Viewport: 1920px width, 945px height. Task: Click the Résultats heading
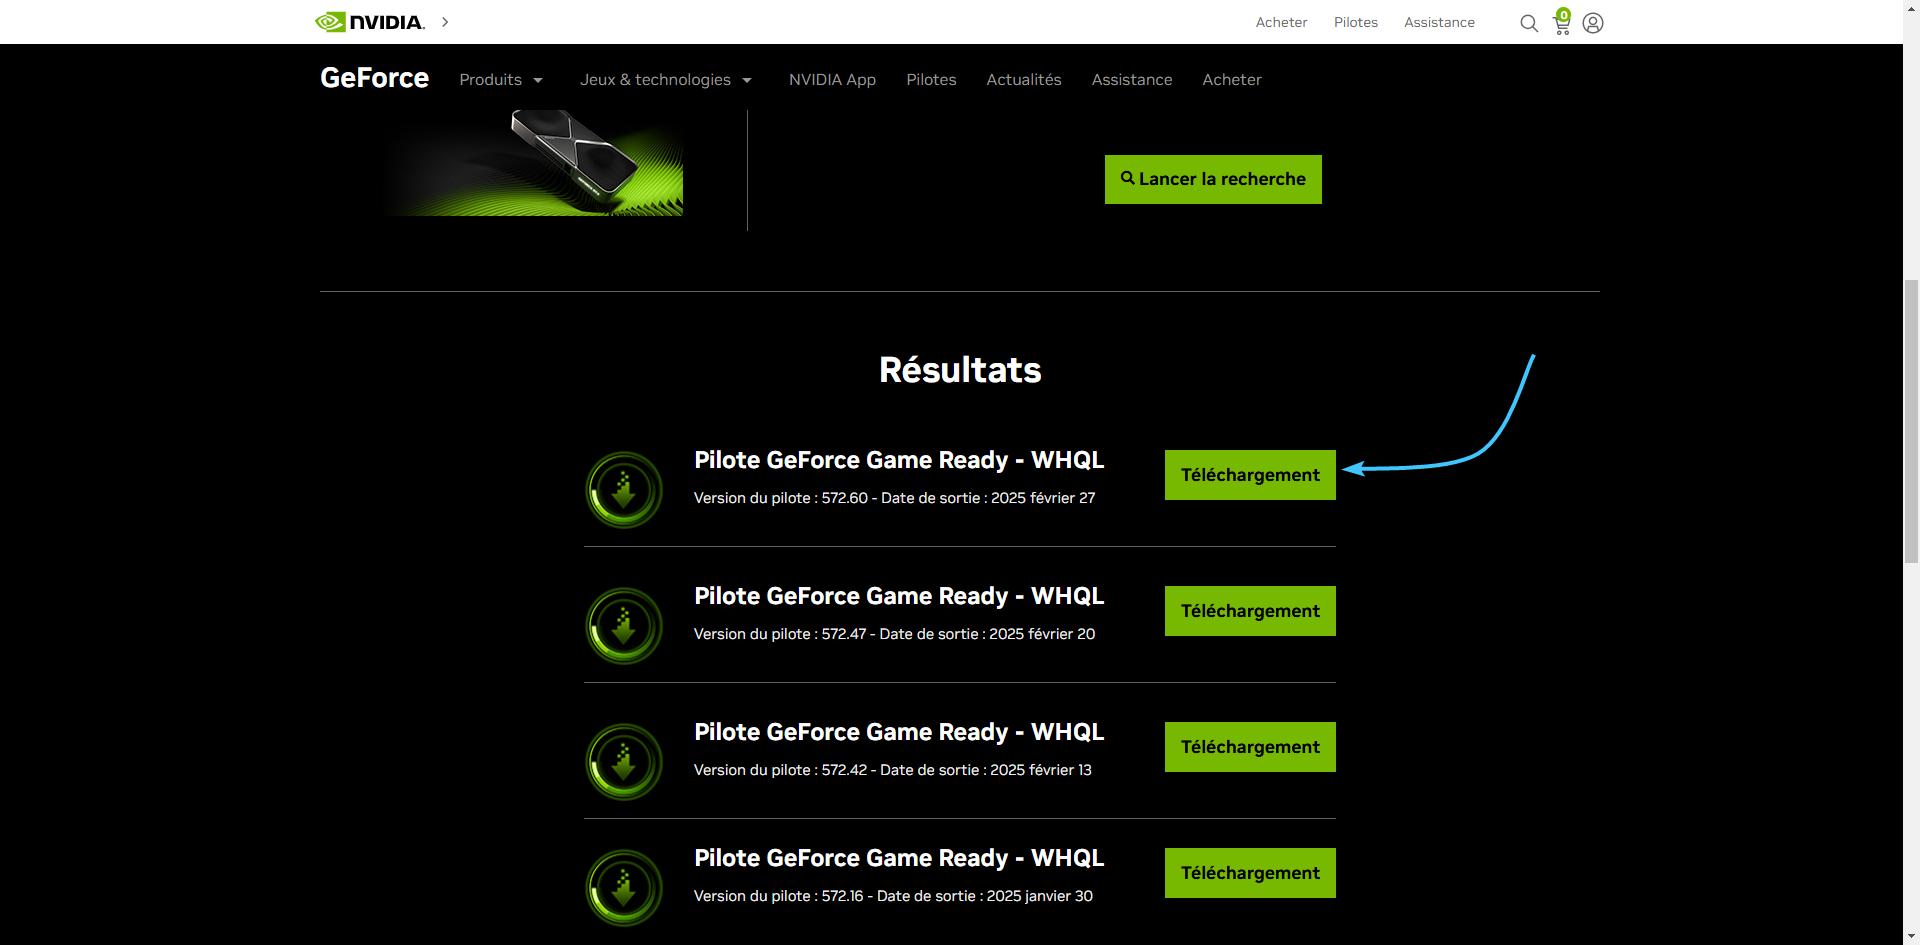960,370
